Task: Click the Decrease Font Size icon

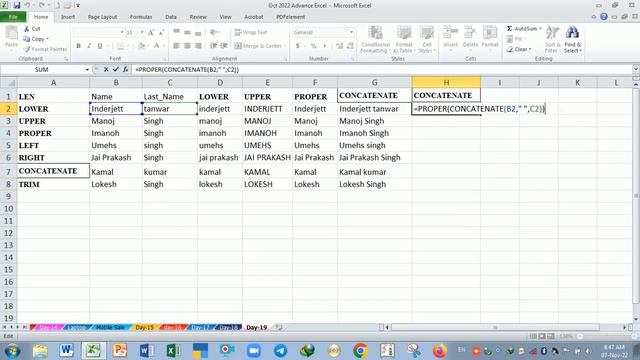Action: point(161,32)
